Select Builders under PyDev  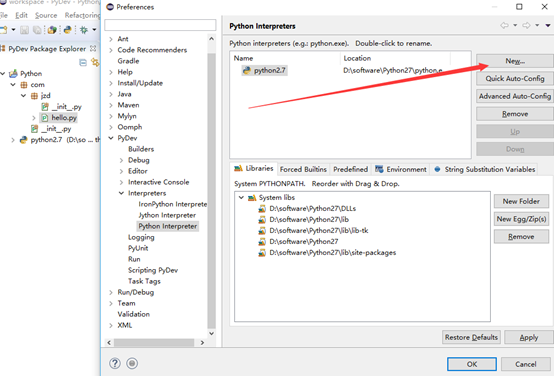pyautogui.click(x=141, y=149)
